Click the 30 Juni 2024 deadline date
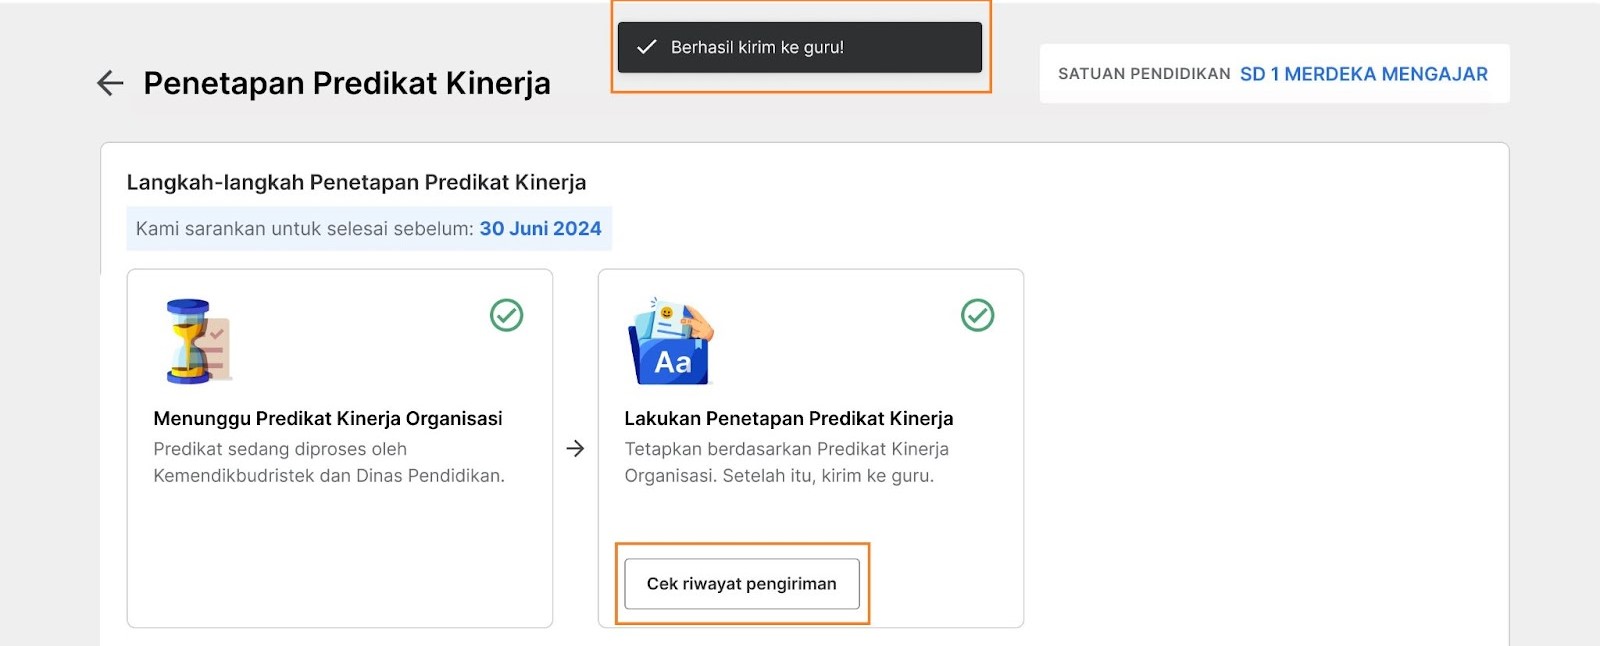1600x646 pixels. [541, 228]
